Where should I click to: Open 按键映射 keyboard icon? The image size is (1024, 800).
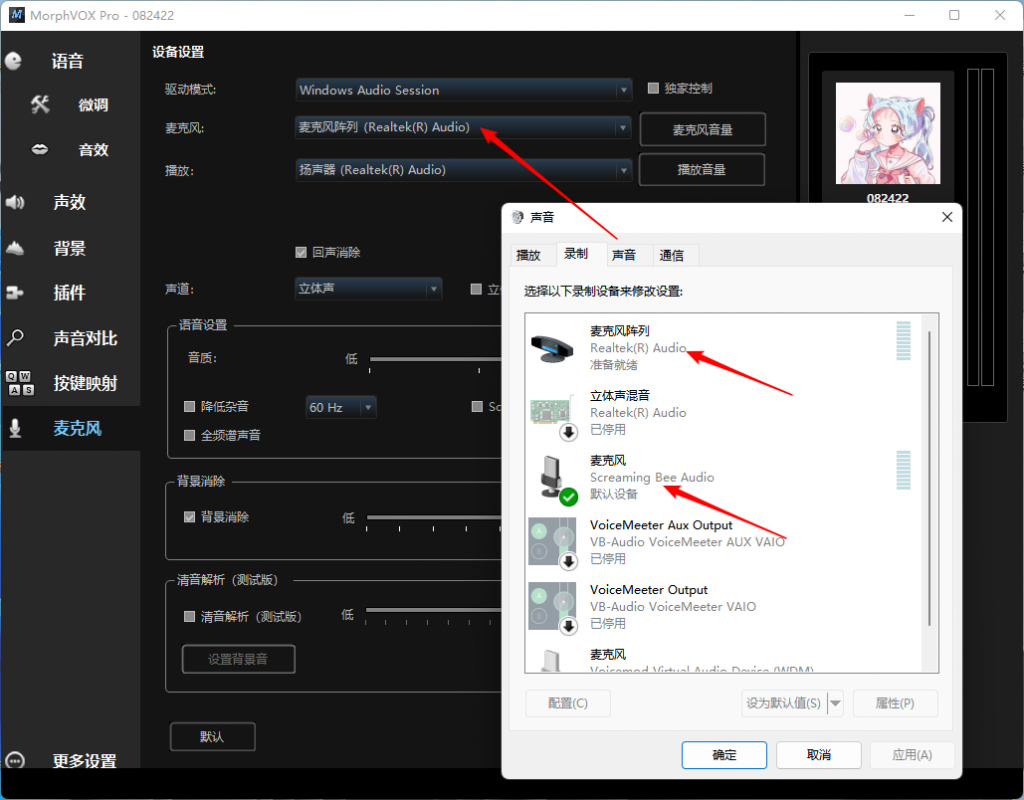tap(20, 383)
